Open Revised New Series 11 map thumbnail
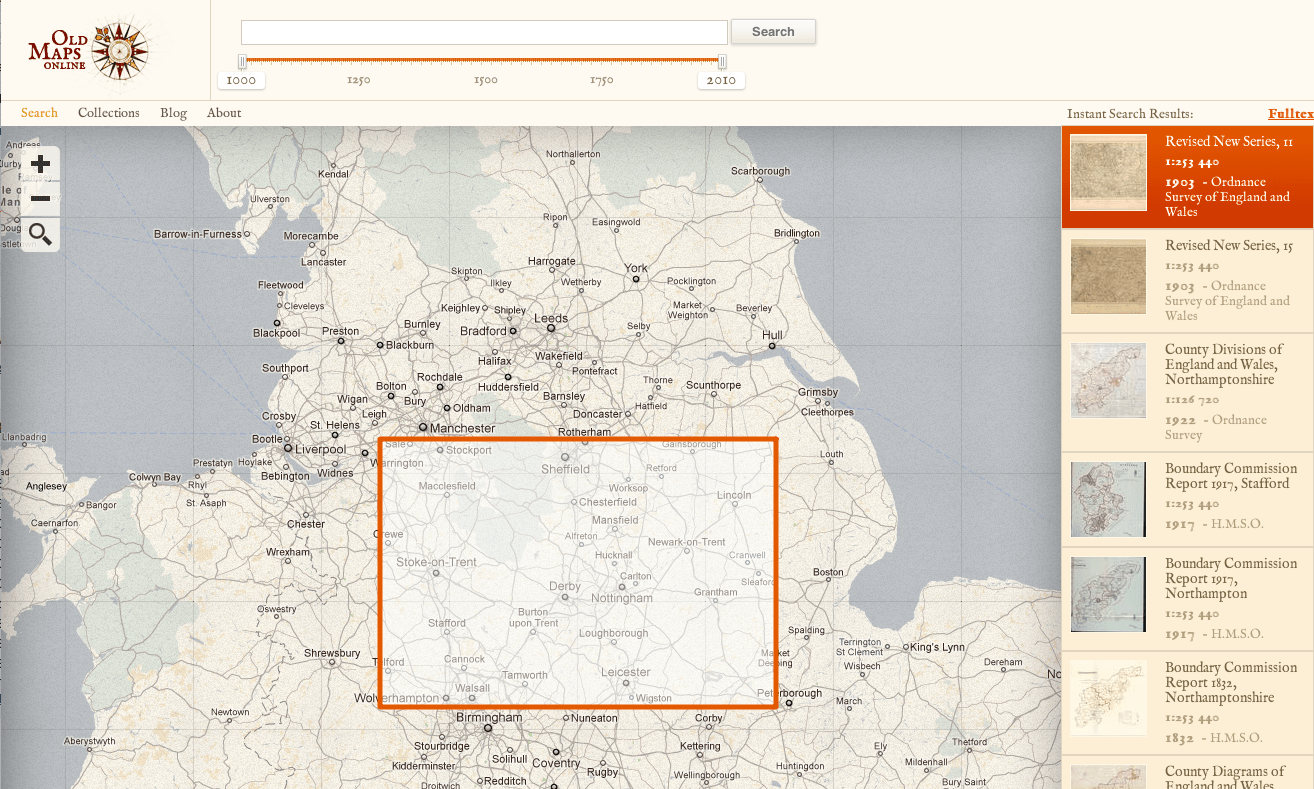 1108,172
